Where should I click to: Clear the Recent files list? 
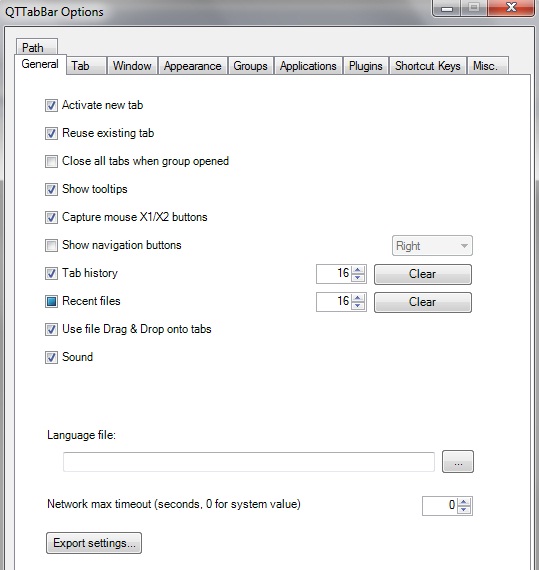pos(423,302)
